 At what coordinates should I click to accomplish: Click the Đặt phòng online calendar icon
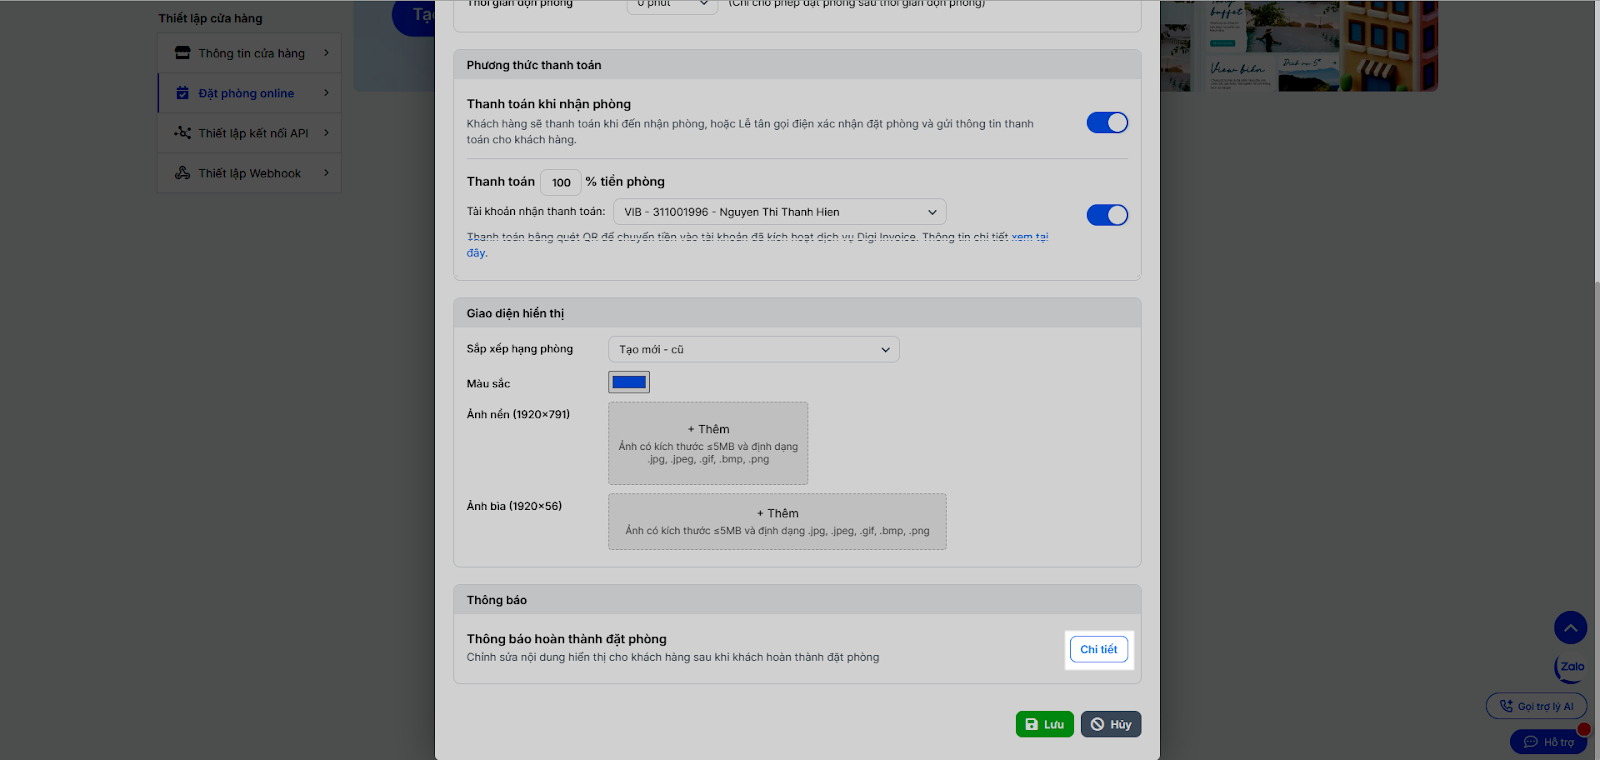[182, 93]
